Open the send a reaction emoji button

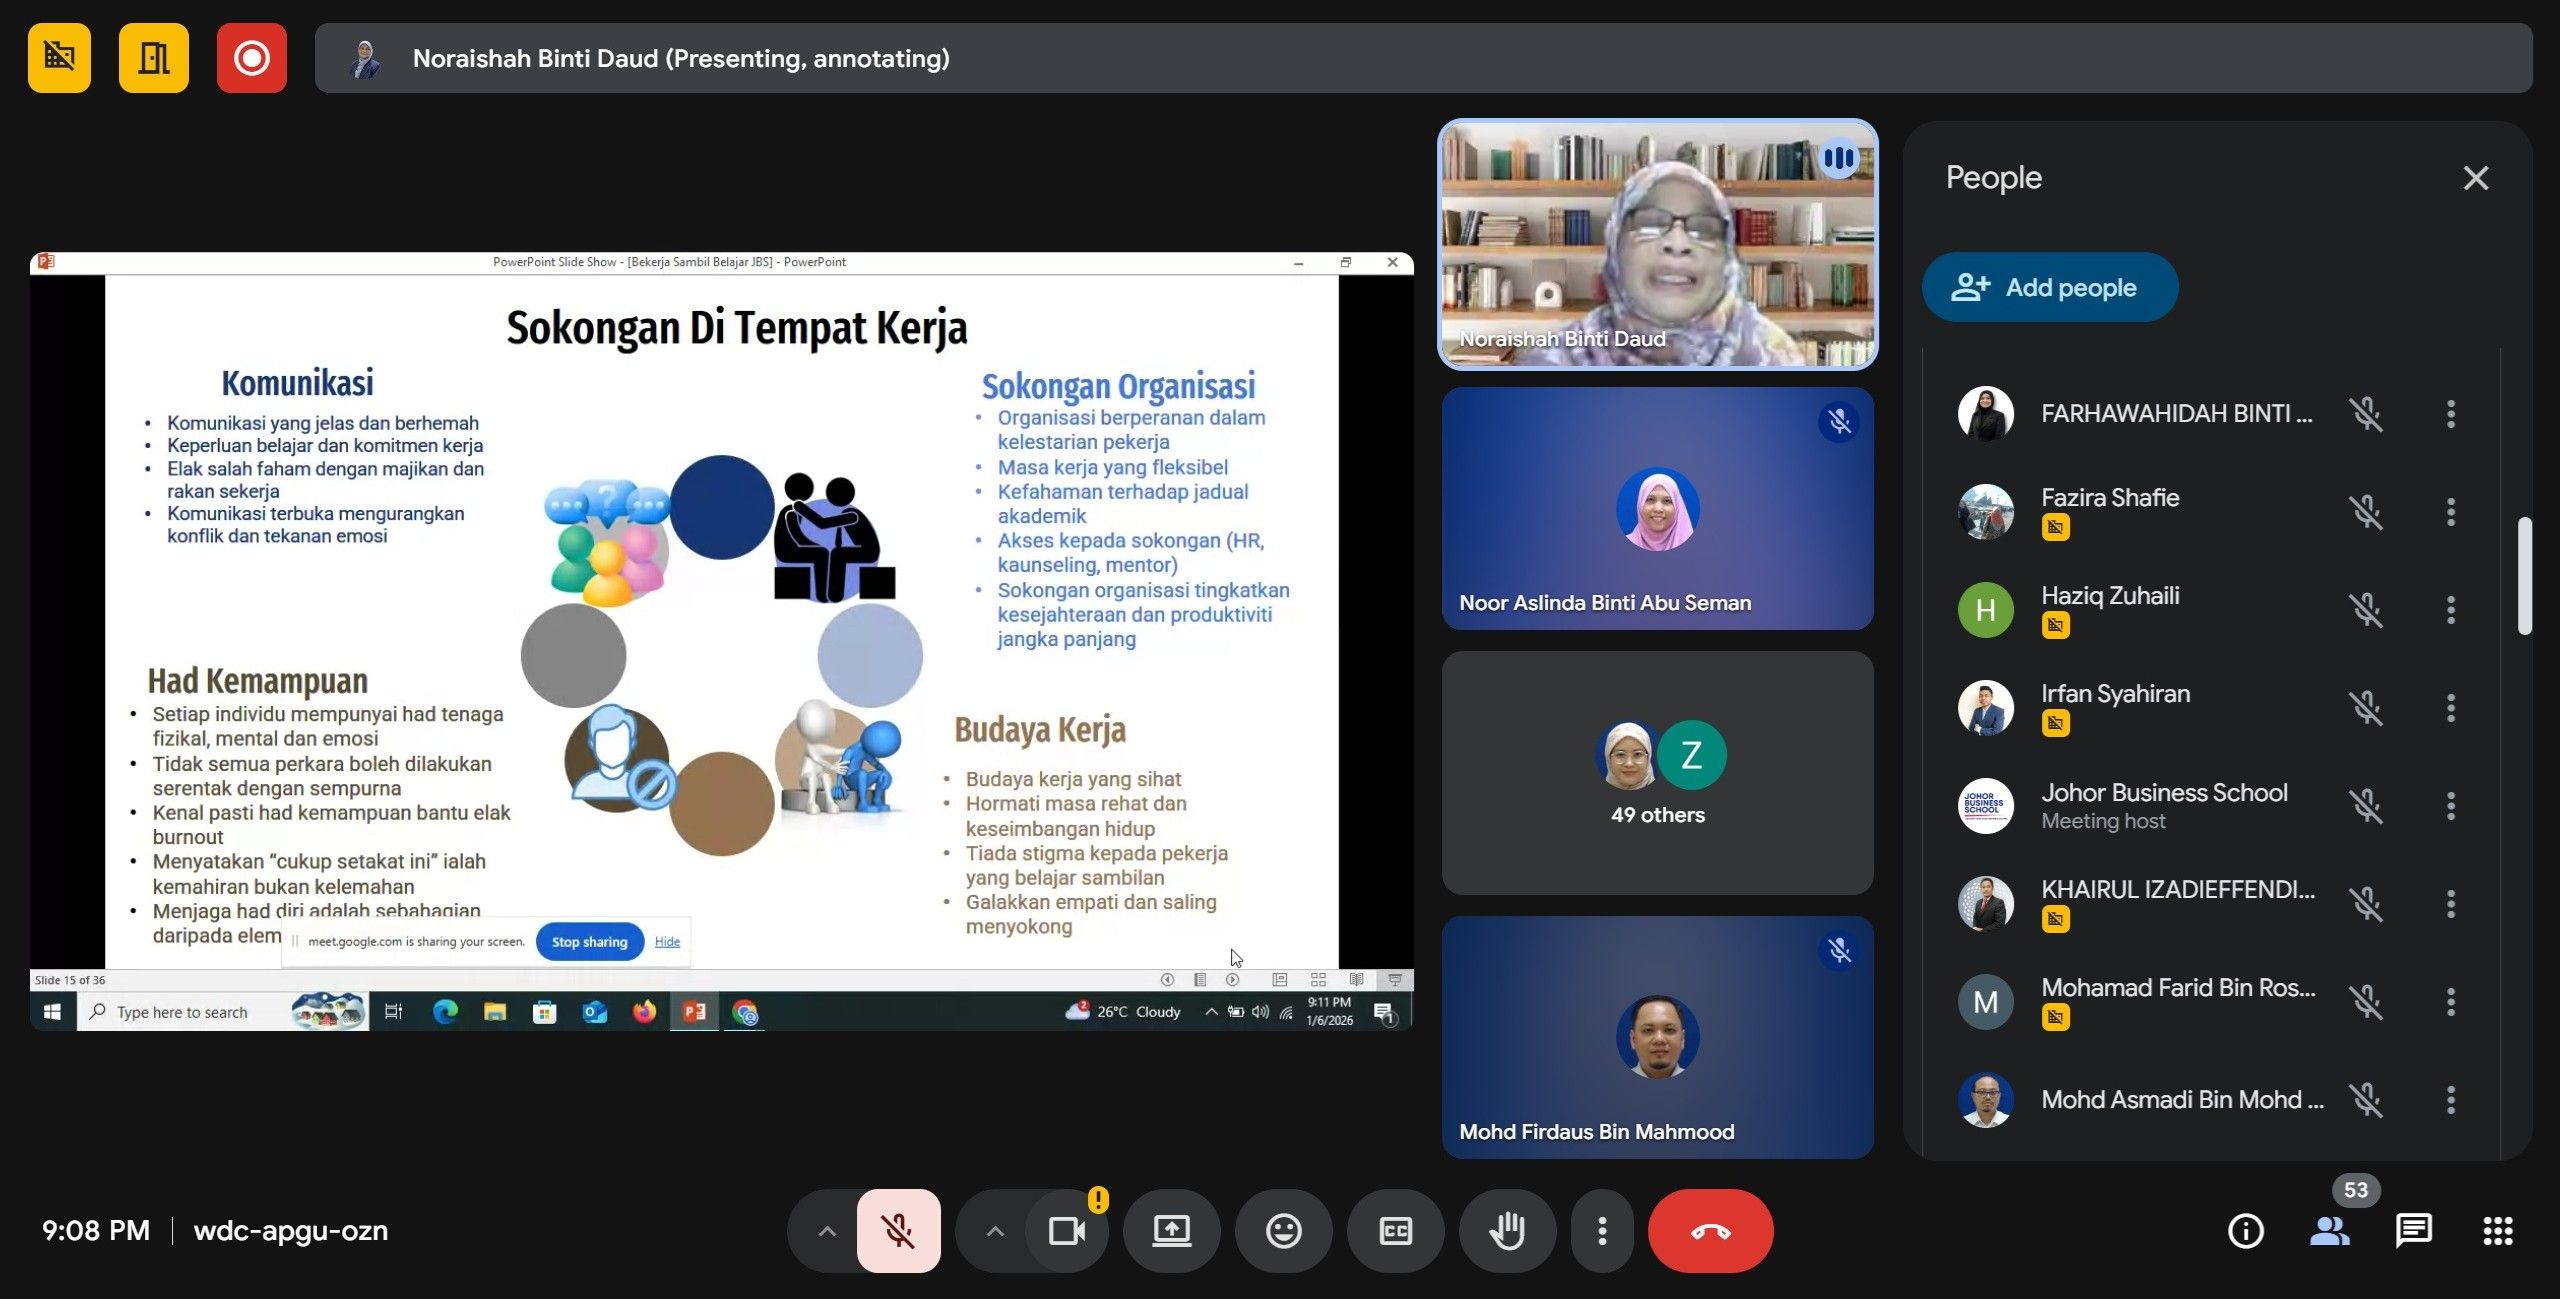click(x=1283, y=1231)
